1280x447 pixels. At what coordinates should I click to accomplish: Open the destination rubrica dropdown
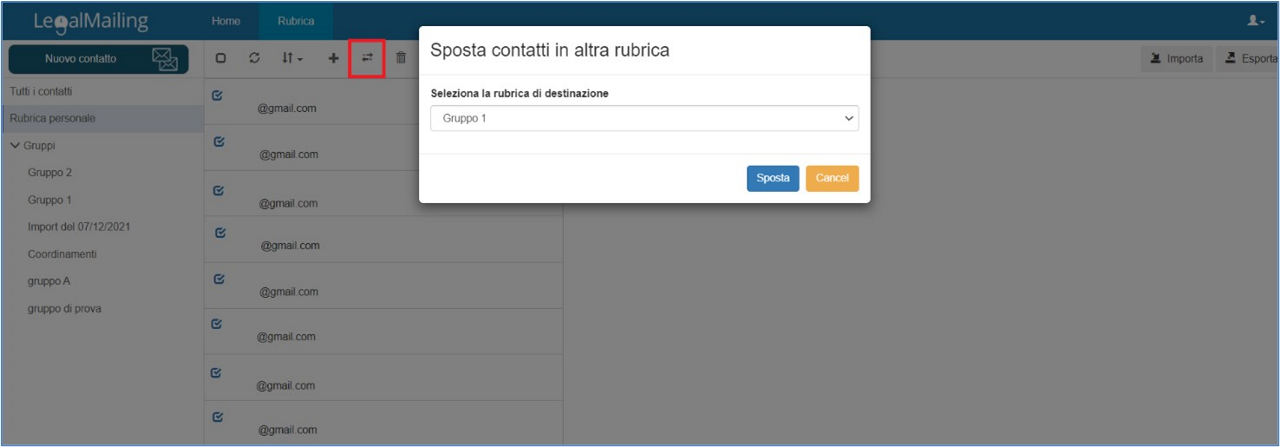click(644, 118)
